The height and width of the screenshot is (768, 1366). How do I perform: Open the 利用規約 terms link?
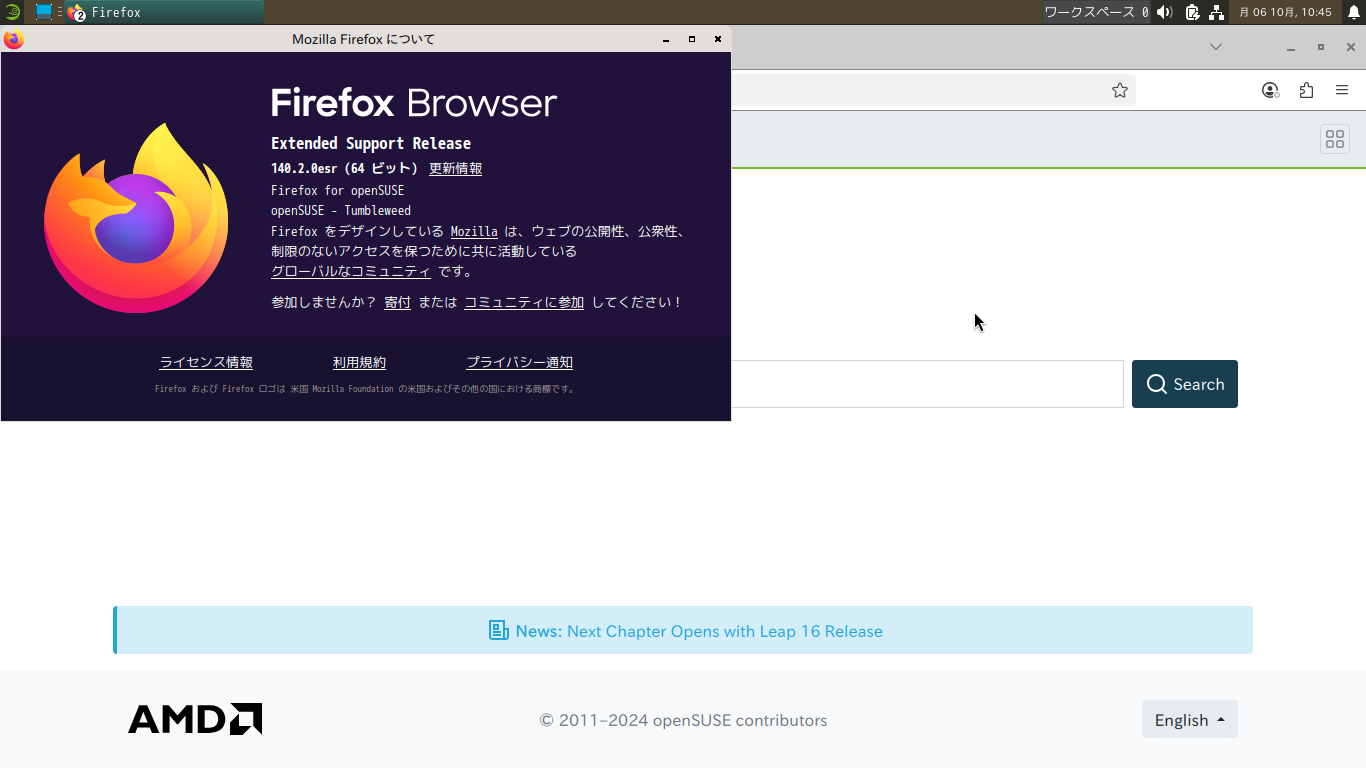coord(359,362)
